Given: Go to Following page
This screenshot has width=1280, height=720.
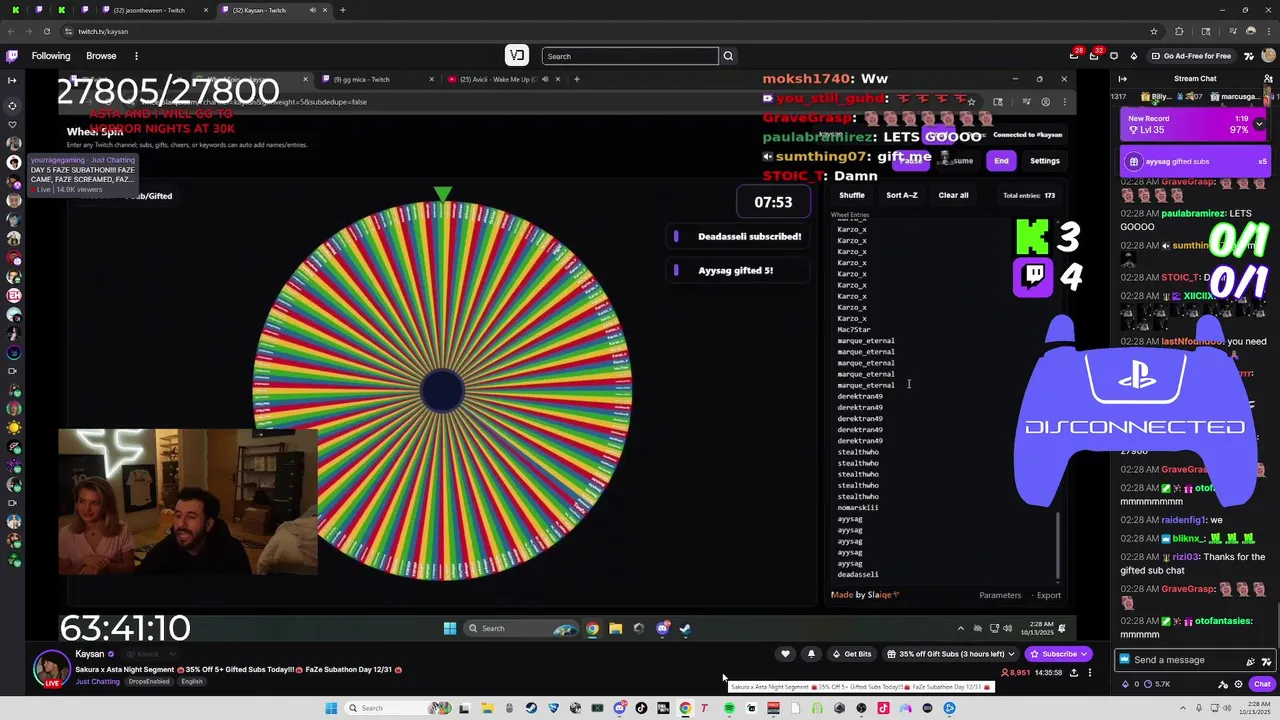Looking at the screenshot, I should point(51,56).
